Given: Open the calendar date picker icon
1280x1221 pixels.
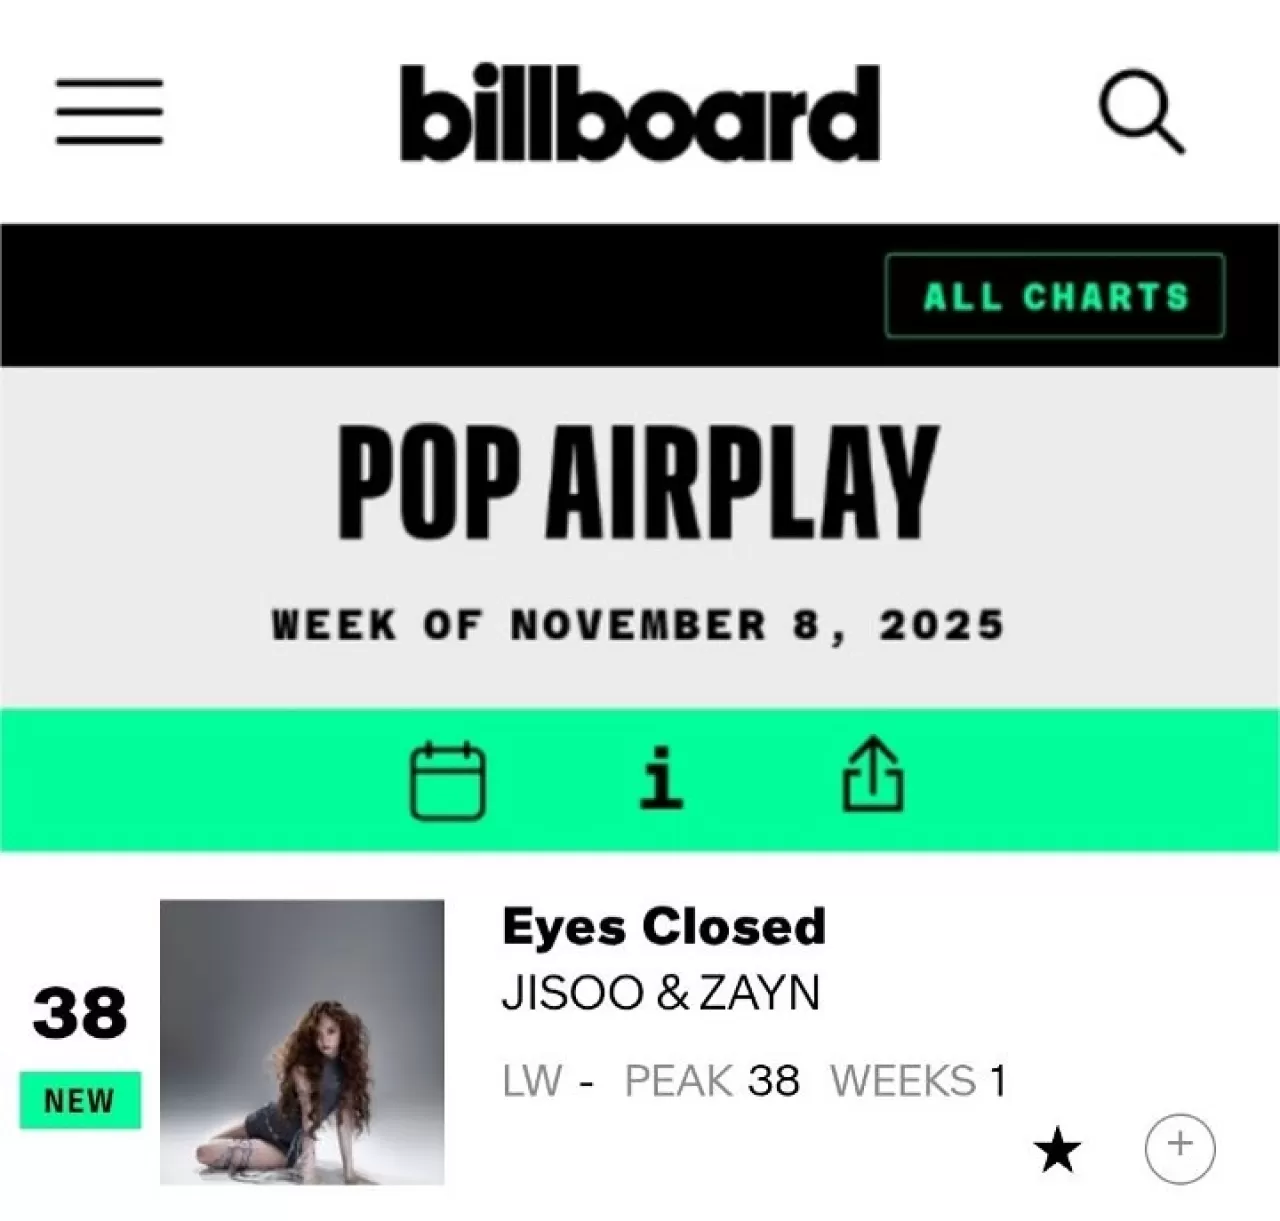Looking at the screenshot, I should [x=449, y=780].
